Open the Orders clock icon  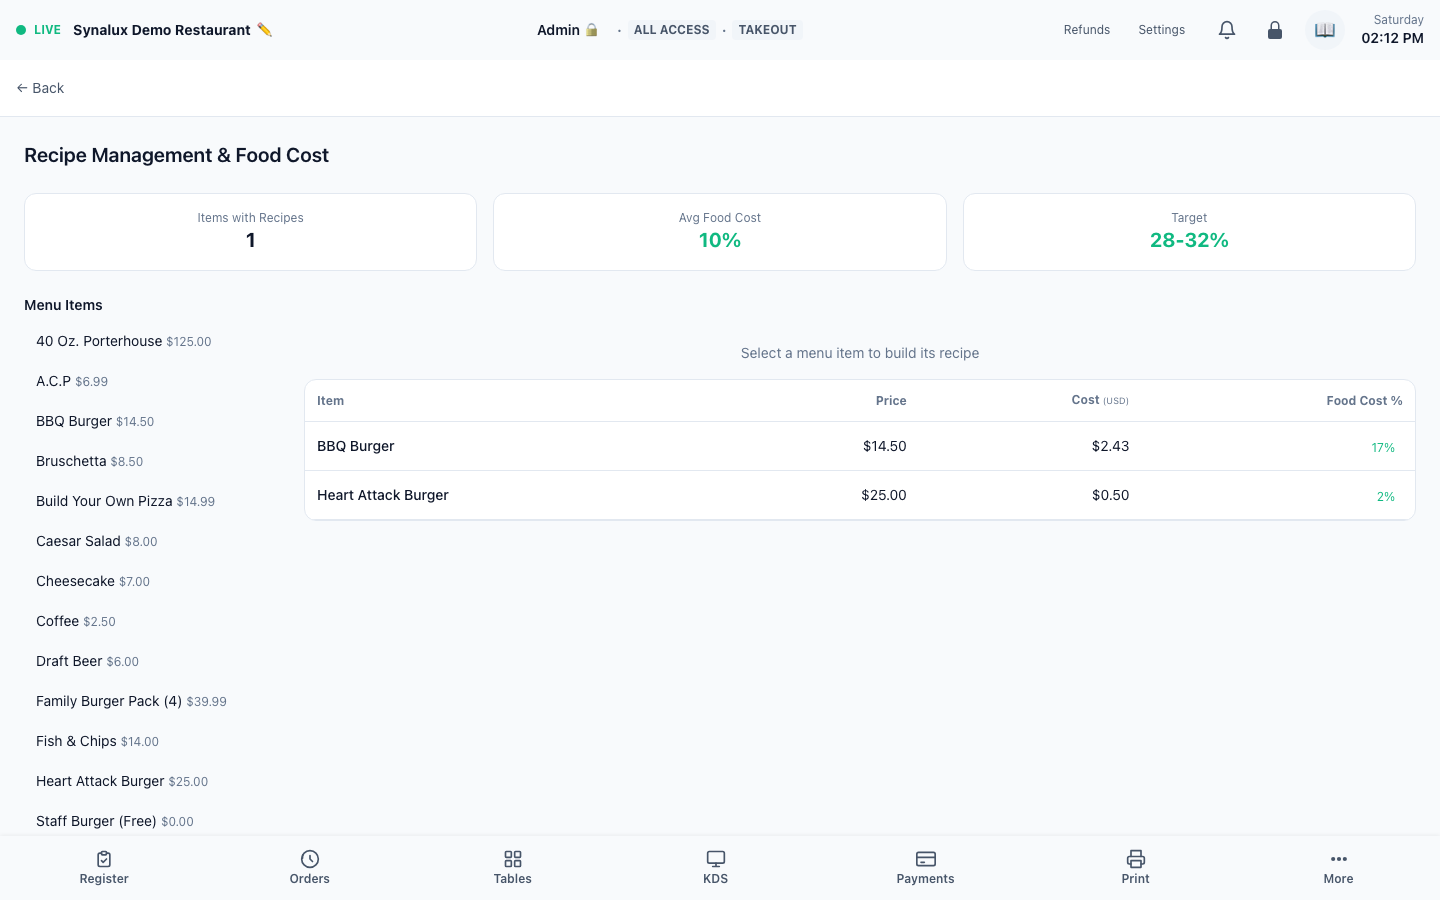(x=310, y=859)
